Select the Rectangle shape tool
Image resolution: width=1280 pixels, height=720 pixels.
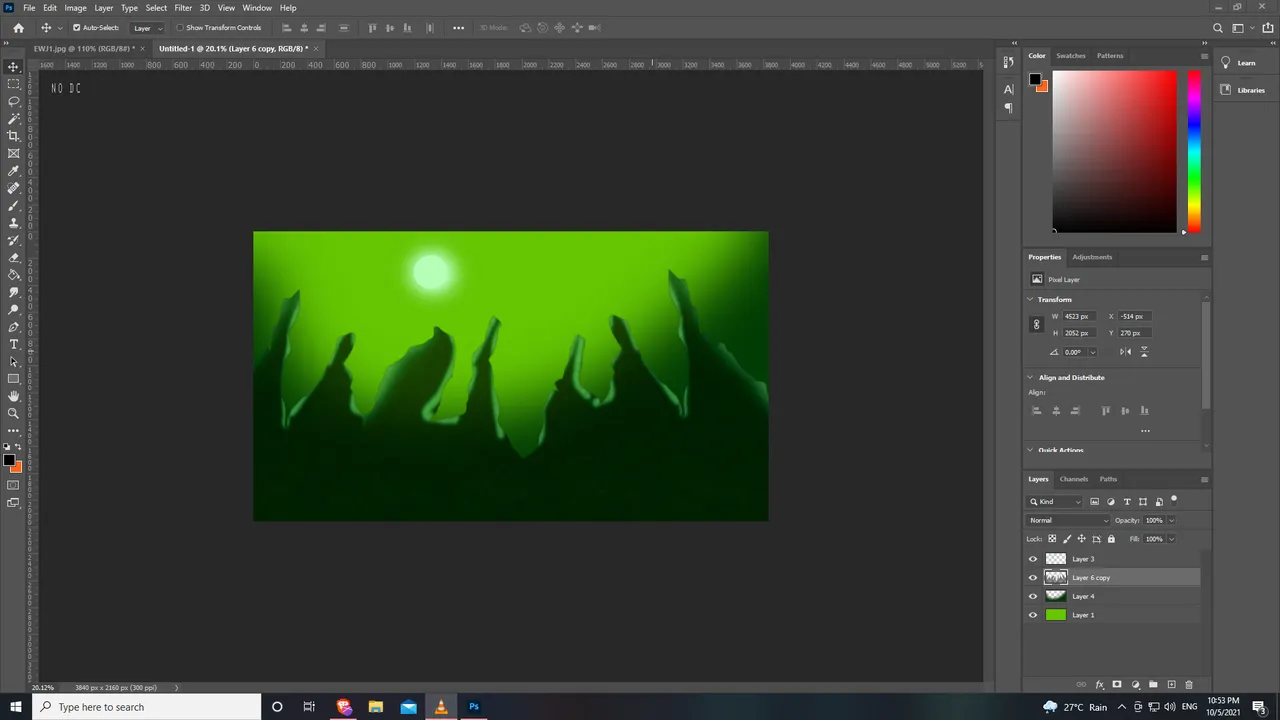point(13,379)
